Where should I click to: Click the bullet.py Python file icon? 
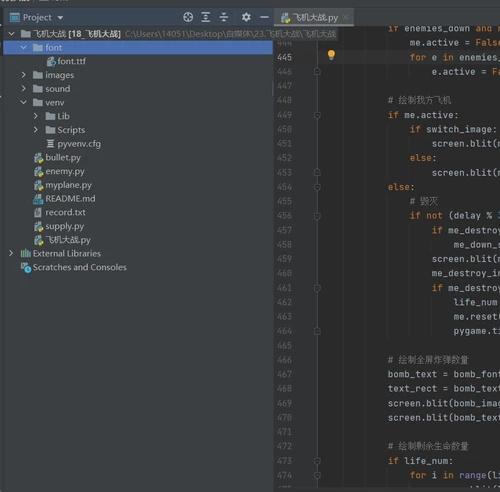click(39, 158)
